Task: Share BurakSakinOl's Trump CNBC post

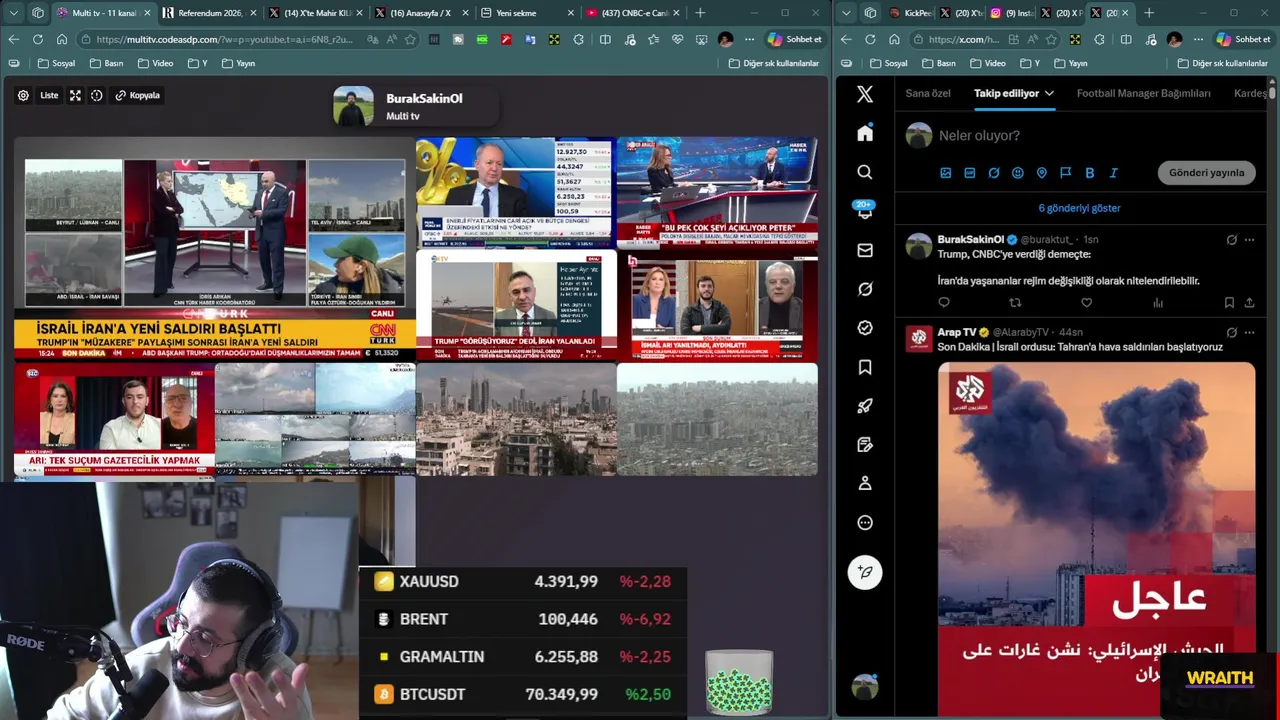Action: pyautogui.click(x=1249, y=303)
